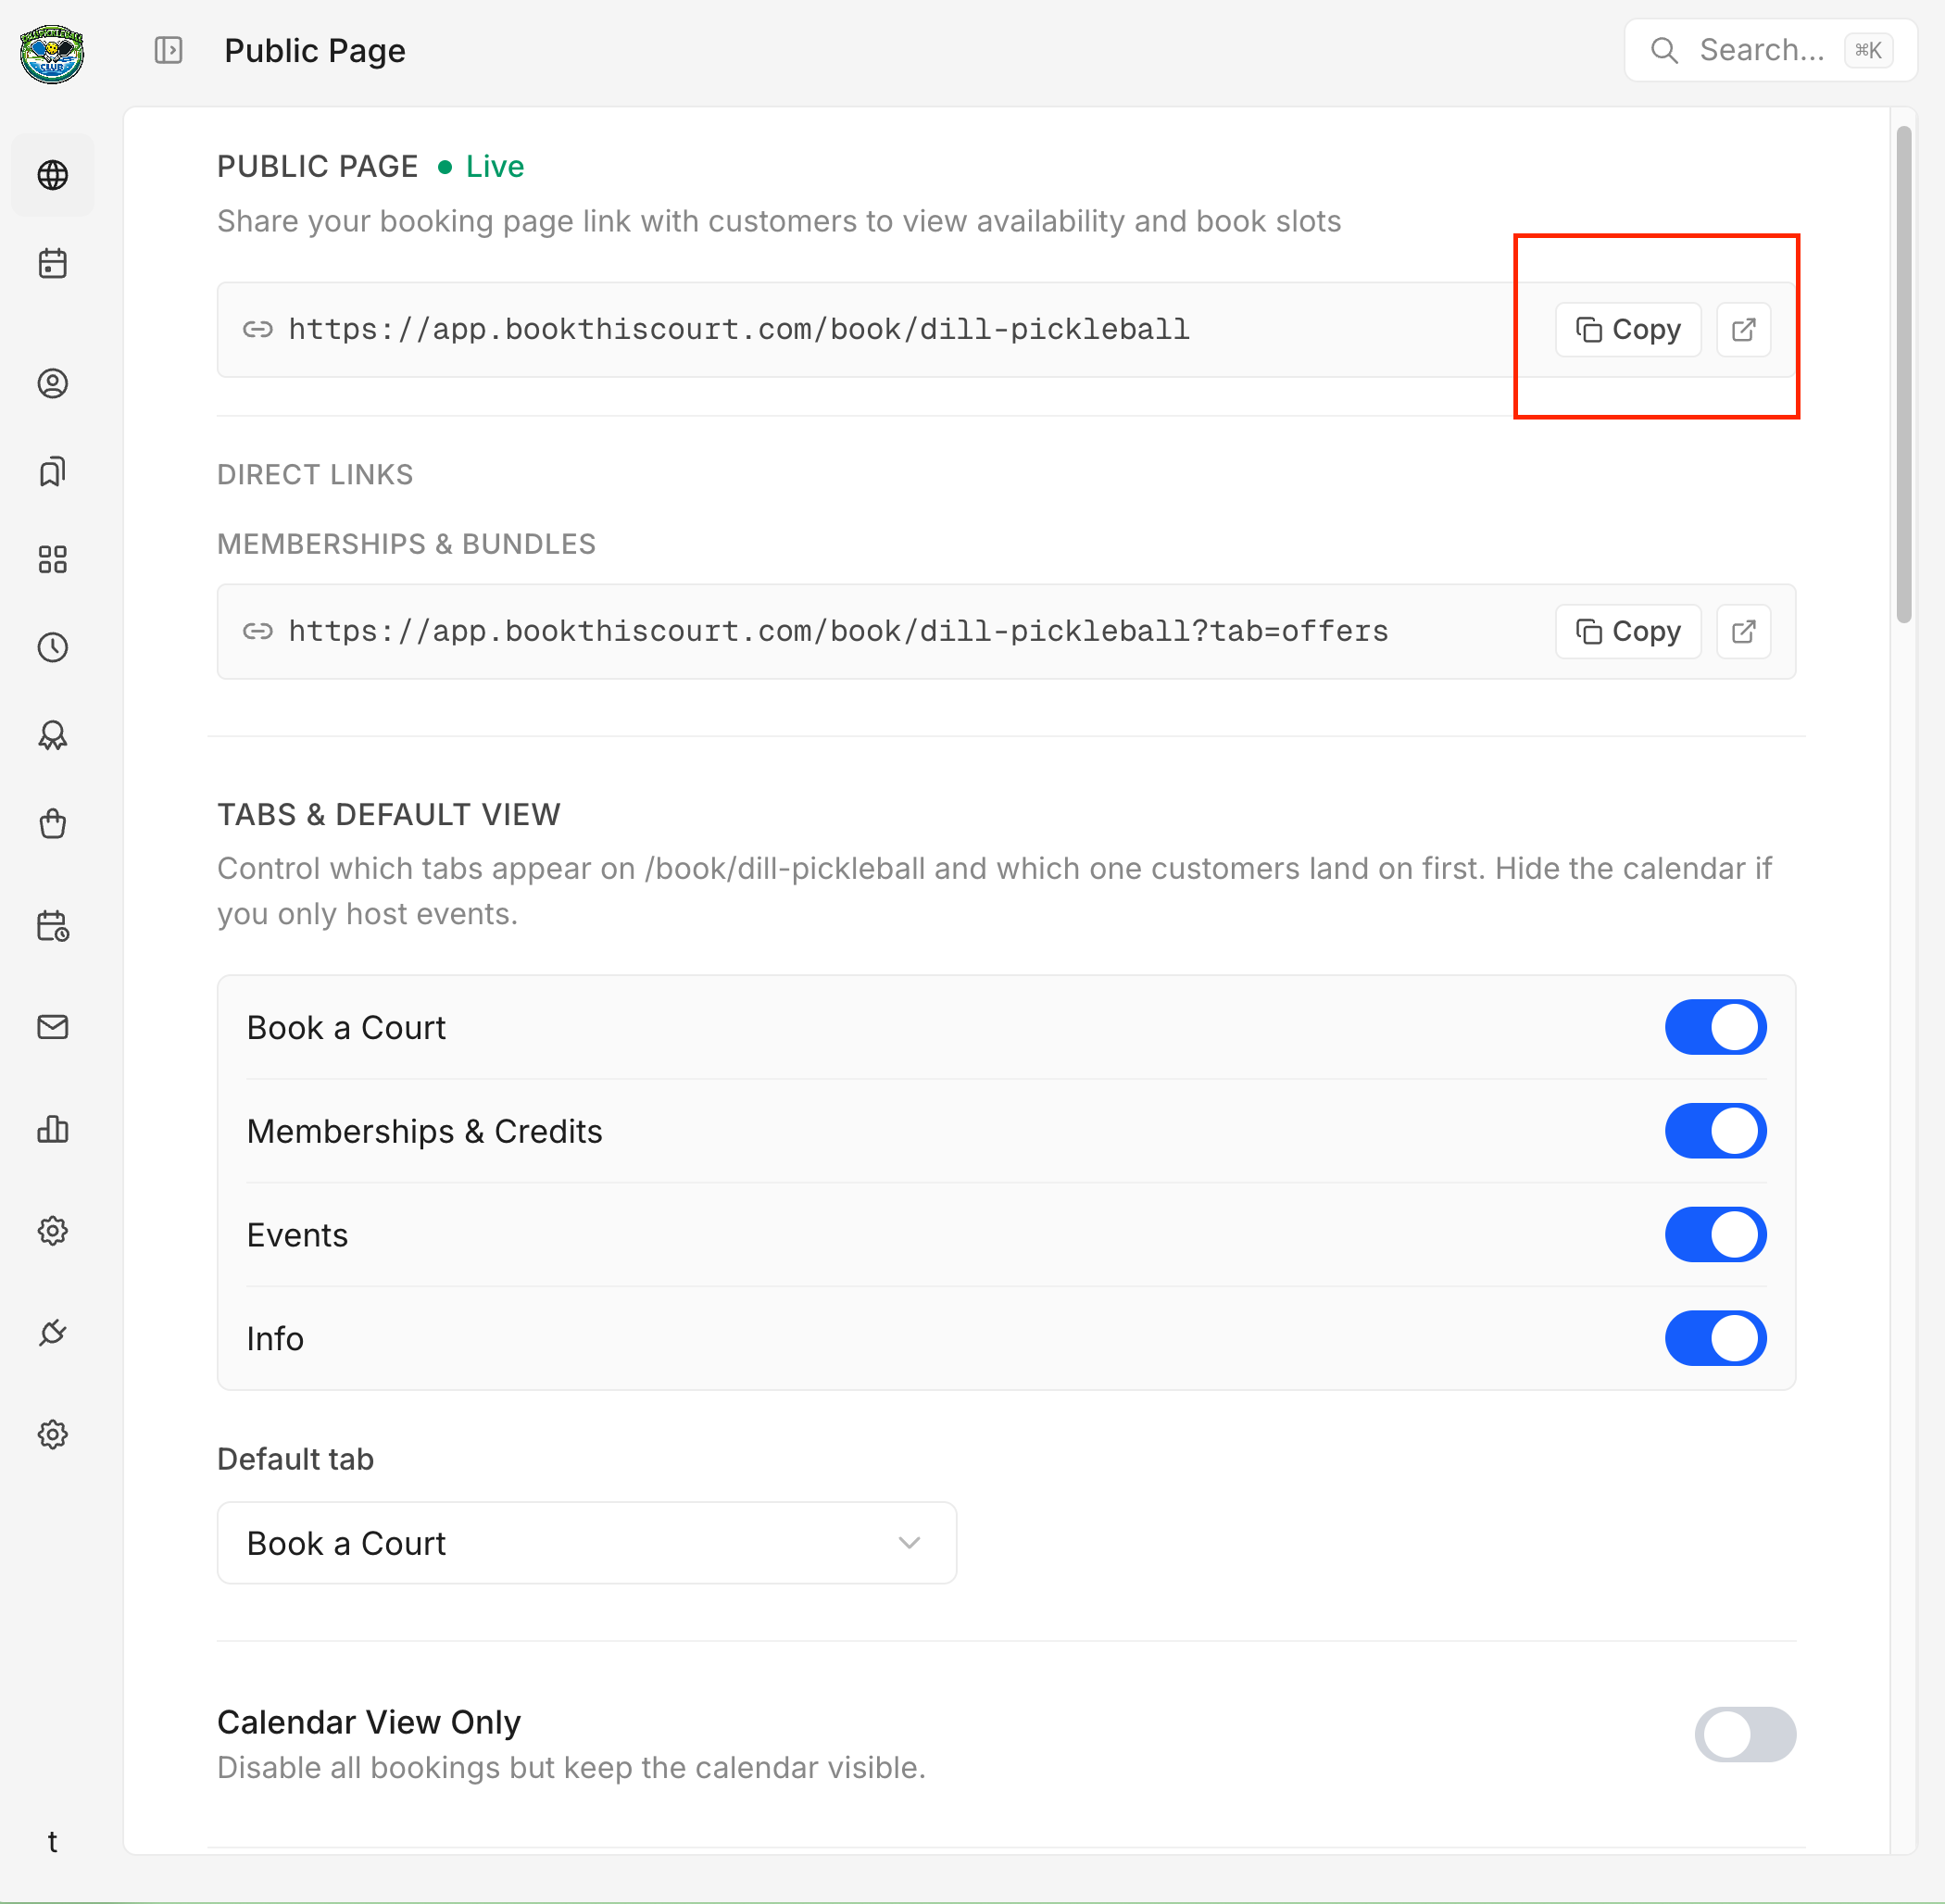The width and height of the screenshot is (1945, 1904).
Task: Click the Search input field
Action: pos(1770,50)
